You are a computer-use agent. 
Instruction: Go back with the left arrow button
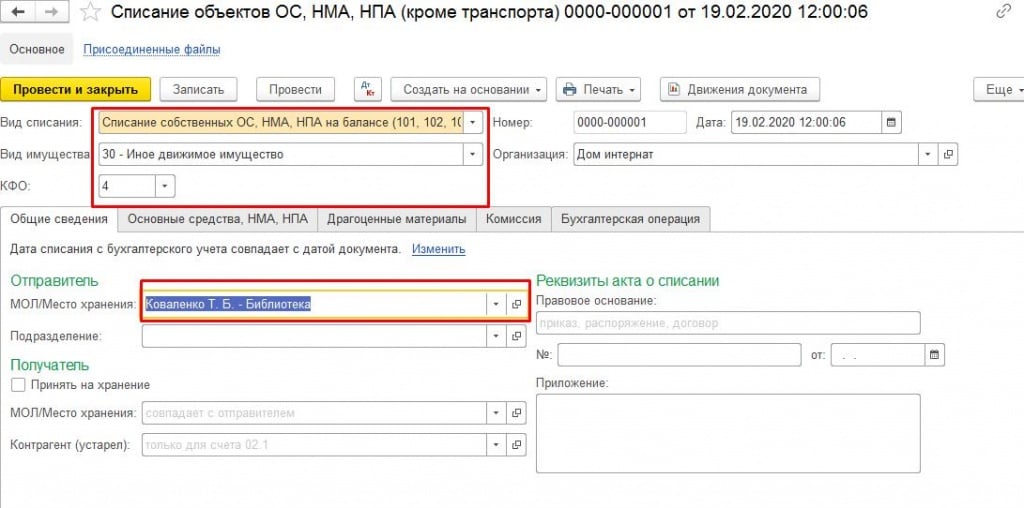pyautogui.click(x=18, y=13)
